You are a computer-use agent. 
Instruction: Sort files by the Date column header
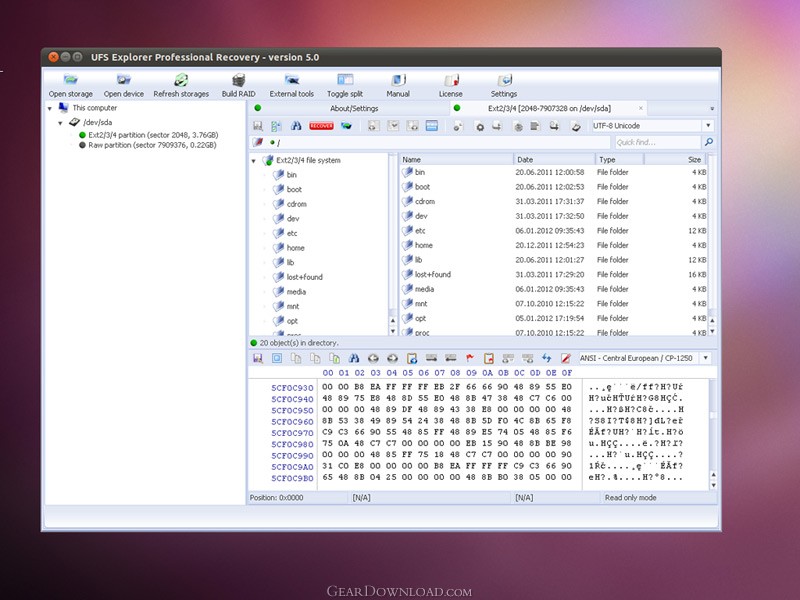(554, 160)
